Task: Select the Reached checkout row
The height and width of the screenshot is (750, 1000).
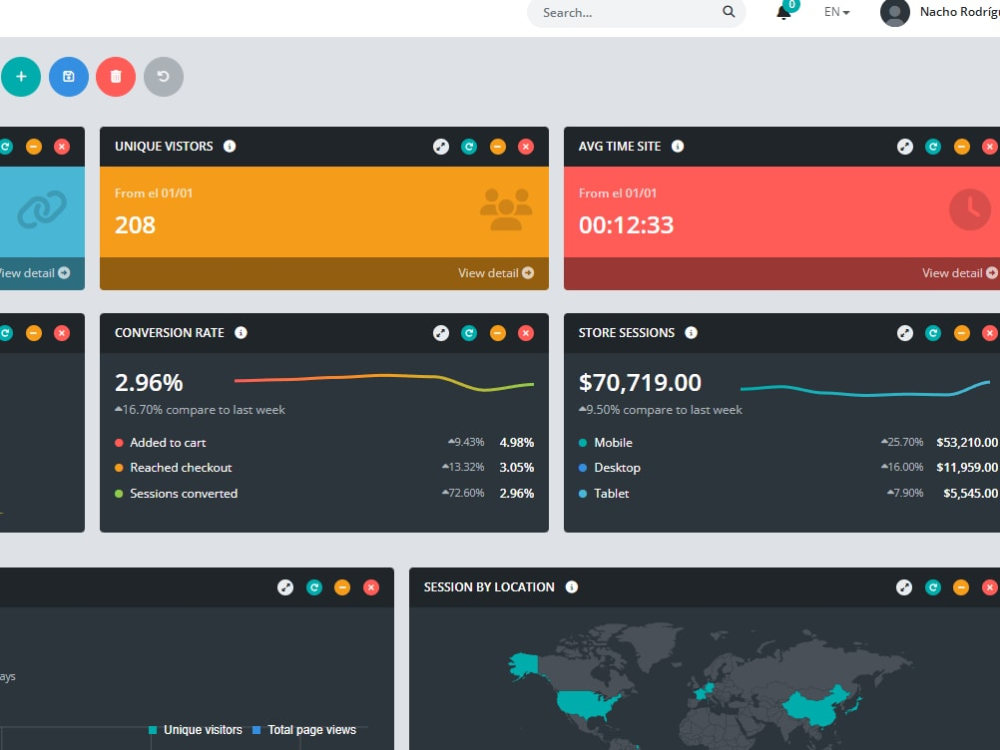Action: 324,467
